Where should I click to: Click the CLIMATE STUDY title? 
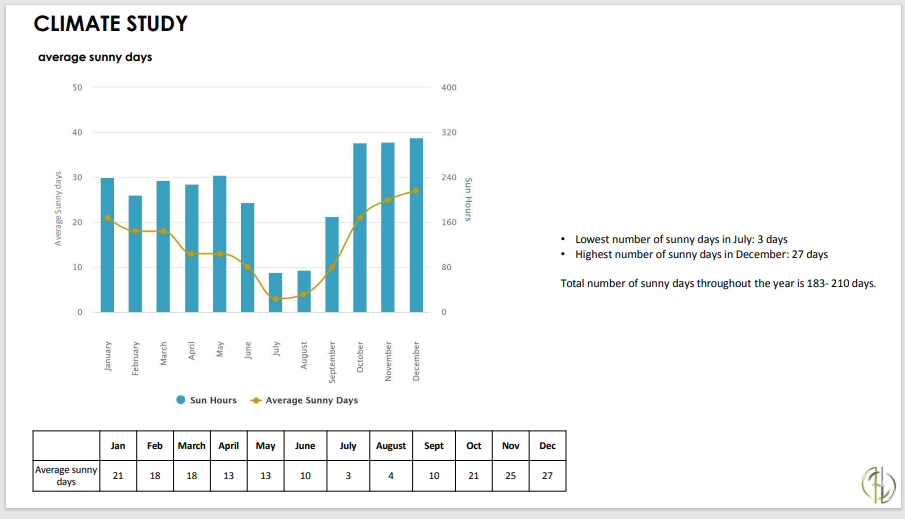point(110,24)
